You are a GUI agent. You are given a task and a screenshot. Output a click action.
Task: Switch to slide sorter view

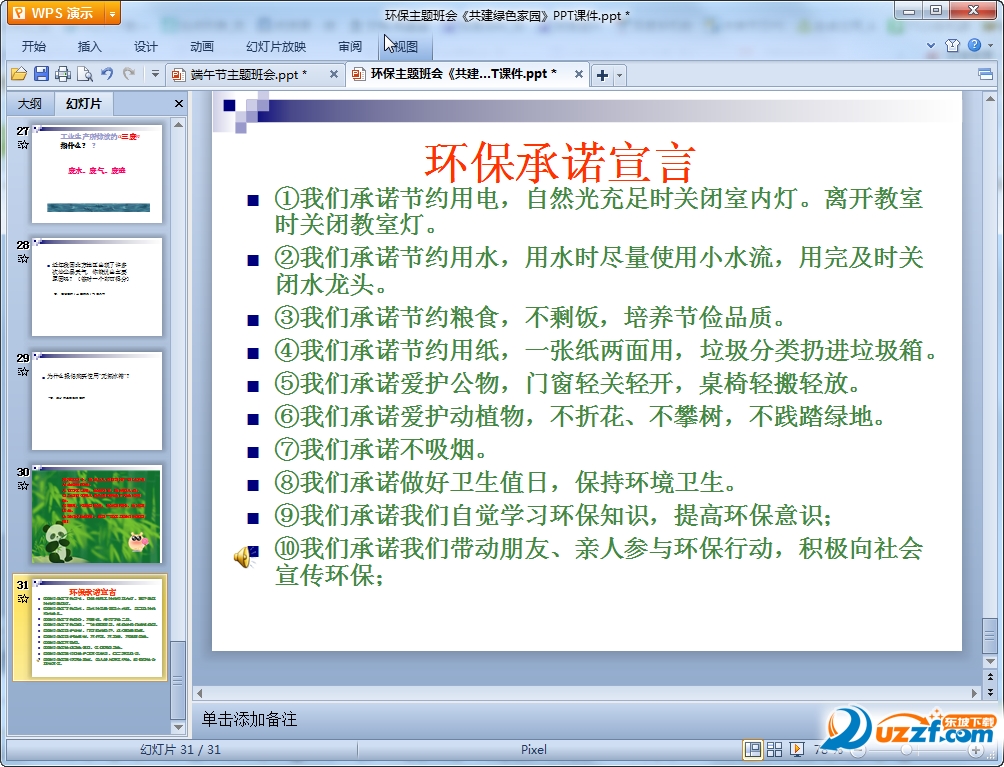point(774,749)
